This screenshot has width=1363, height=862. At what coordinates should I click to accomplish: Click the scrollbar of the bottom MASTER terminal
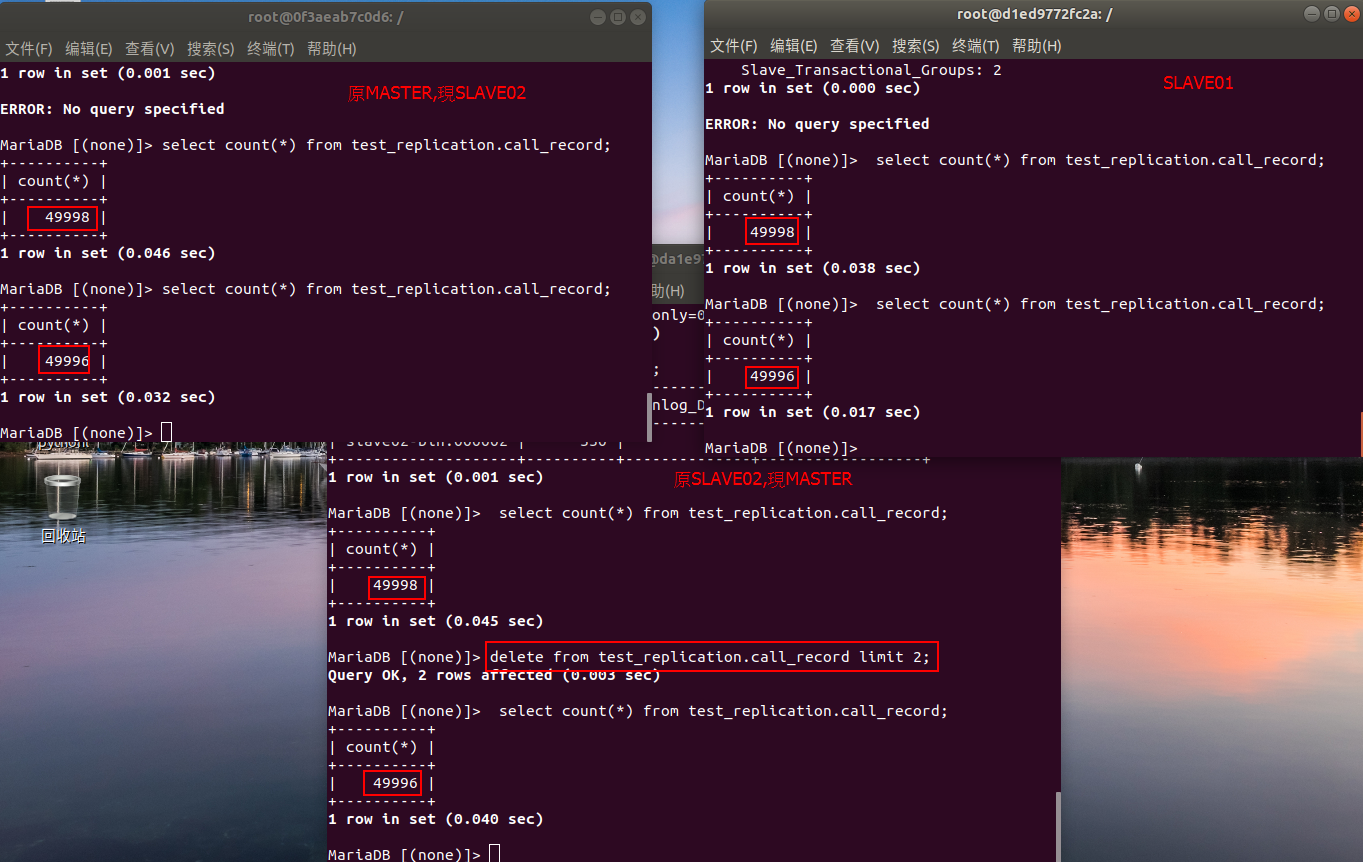pyautogui.click(x=1057, y=825)
